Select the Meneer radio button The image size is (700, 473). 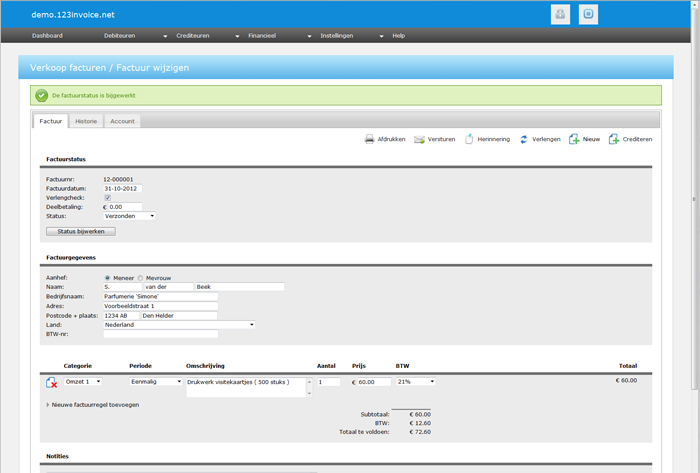tap(107, 278)
